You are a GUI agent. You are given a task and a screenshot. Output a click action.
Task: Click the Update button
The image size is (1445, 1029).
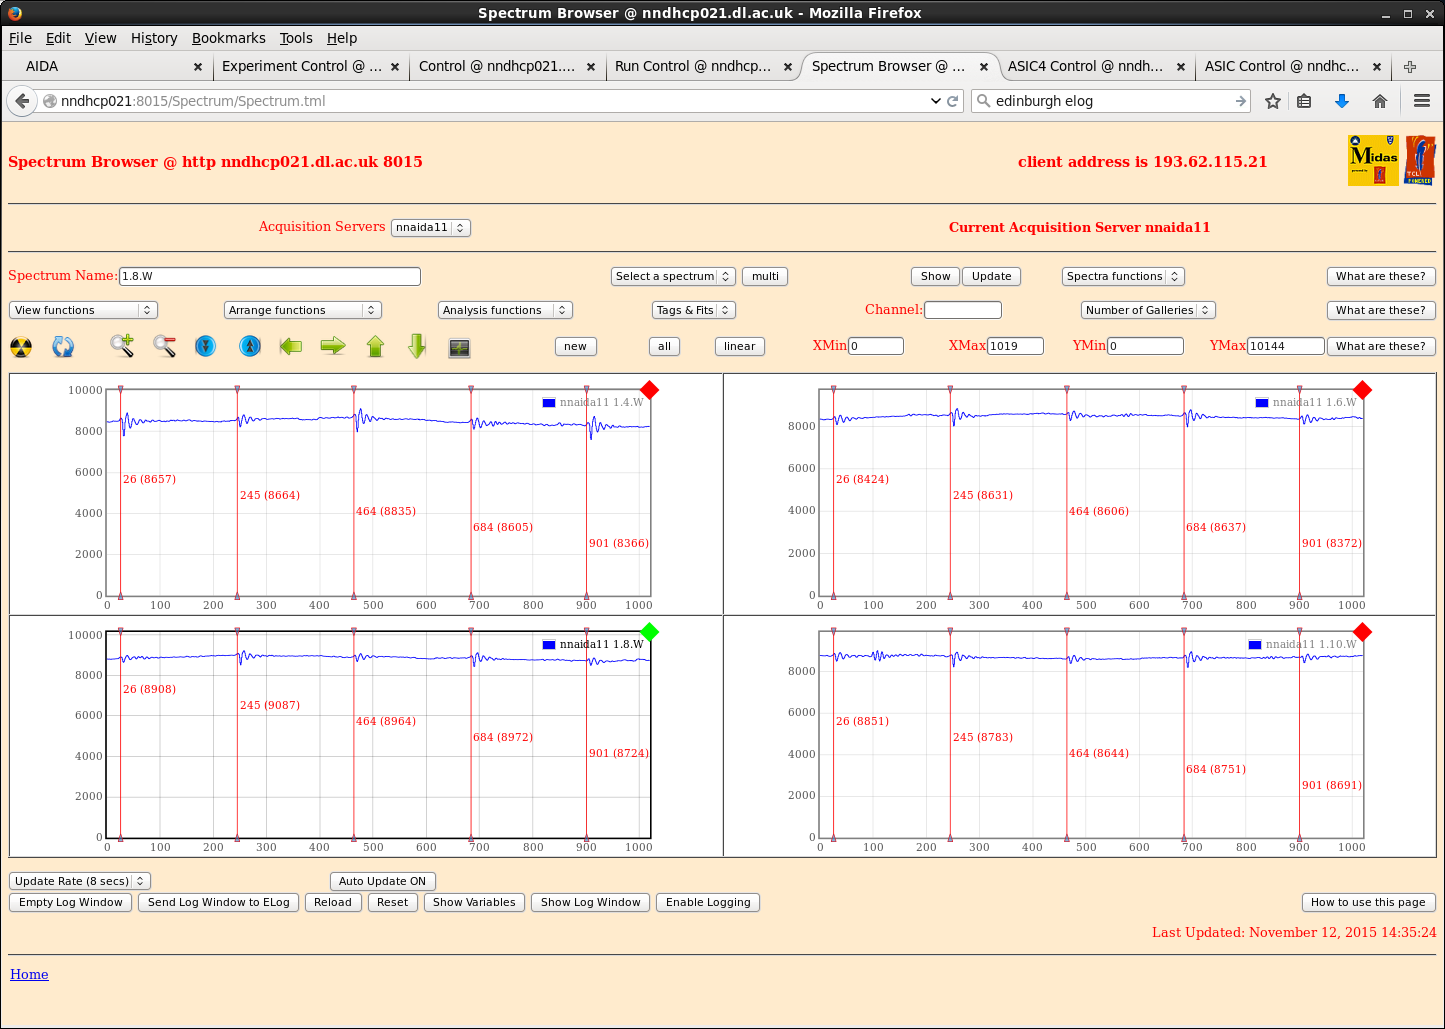coord(992,276)
